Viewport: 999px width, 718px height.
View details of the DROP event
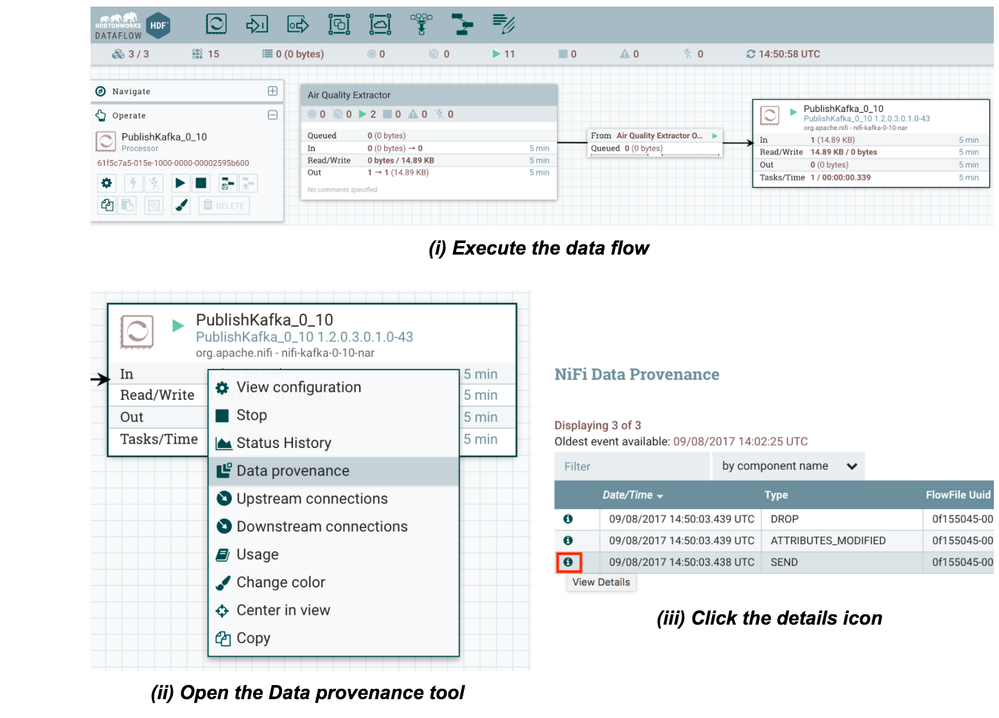pos(568,519)
